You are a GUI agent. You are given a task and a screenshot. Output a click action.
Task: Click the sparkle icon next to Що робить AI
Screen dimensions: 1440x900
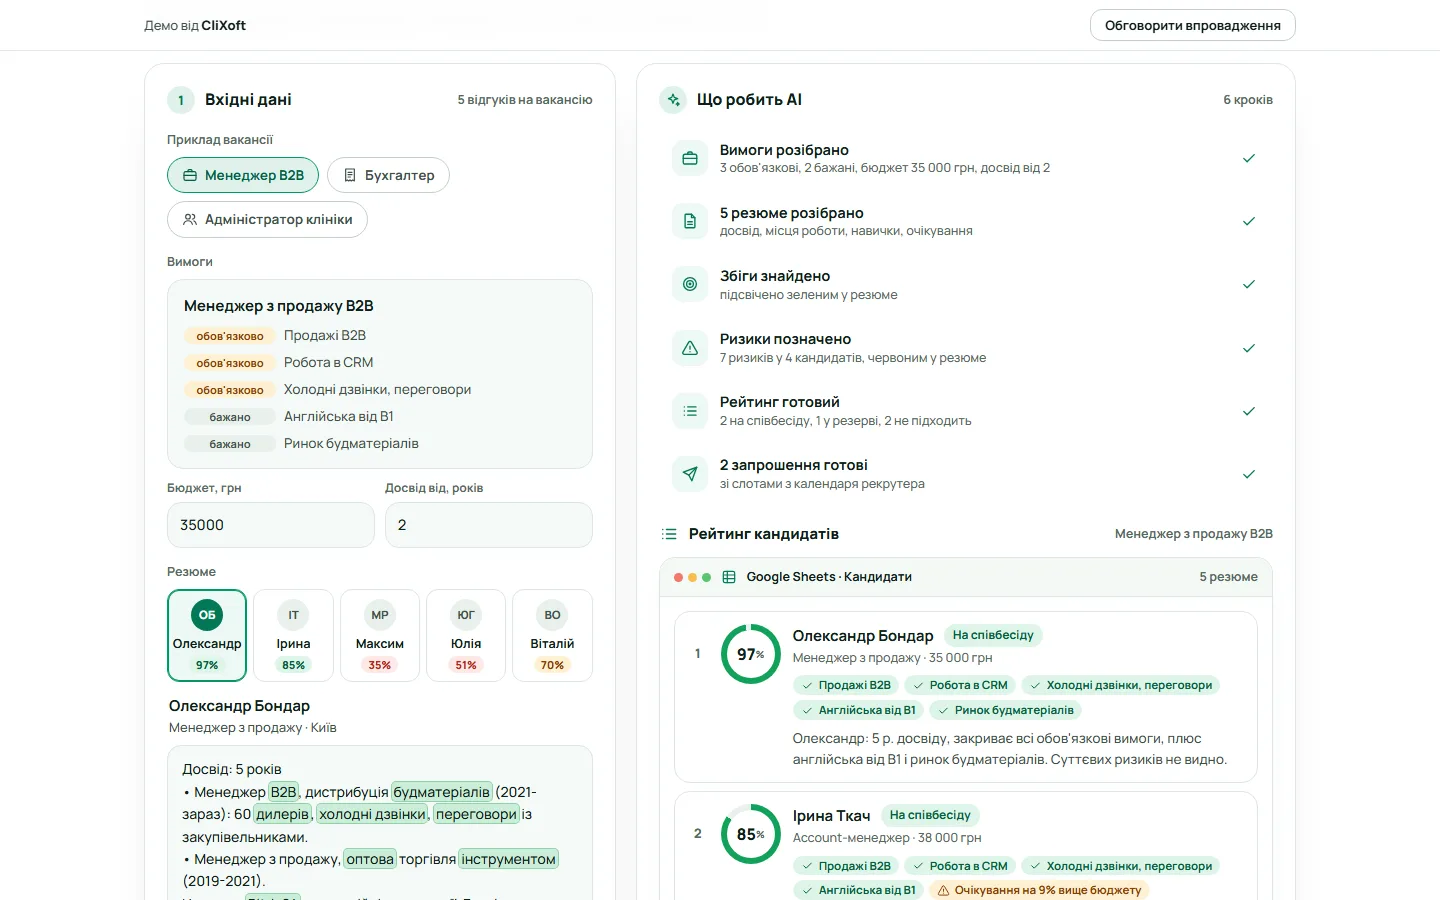pos(673,100)
